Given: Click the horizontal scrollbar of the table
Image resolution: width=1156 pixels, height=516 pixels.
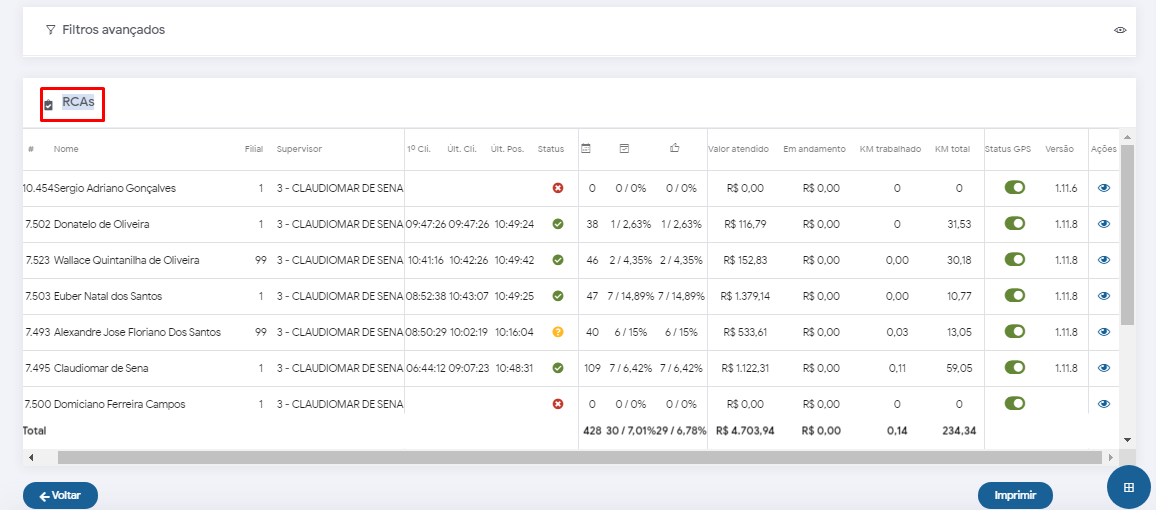Looking at the screenshot, I should click(x=580, y=457).
